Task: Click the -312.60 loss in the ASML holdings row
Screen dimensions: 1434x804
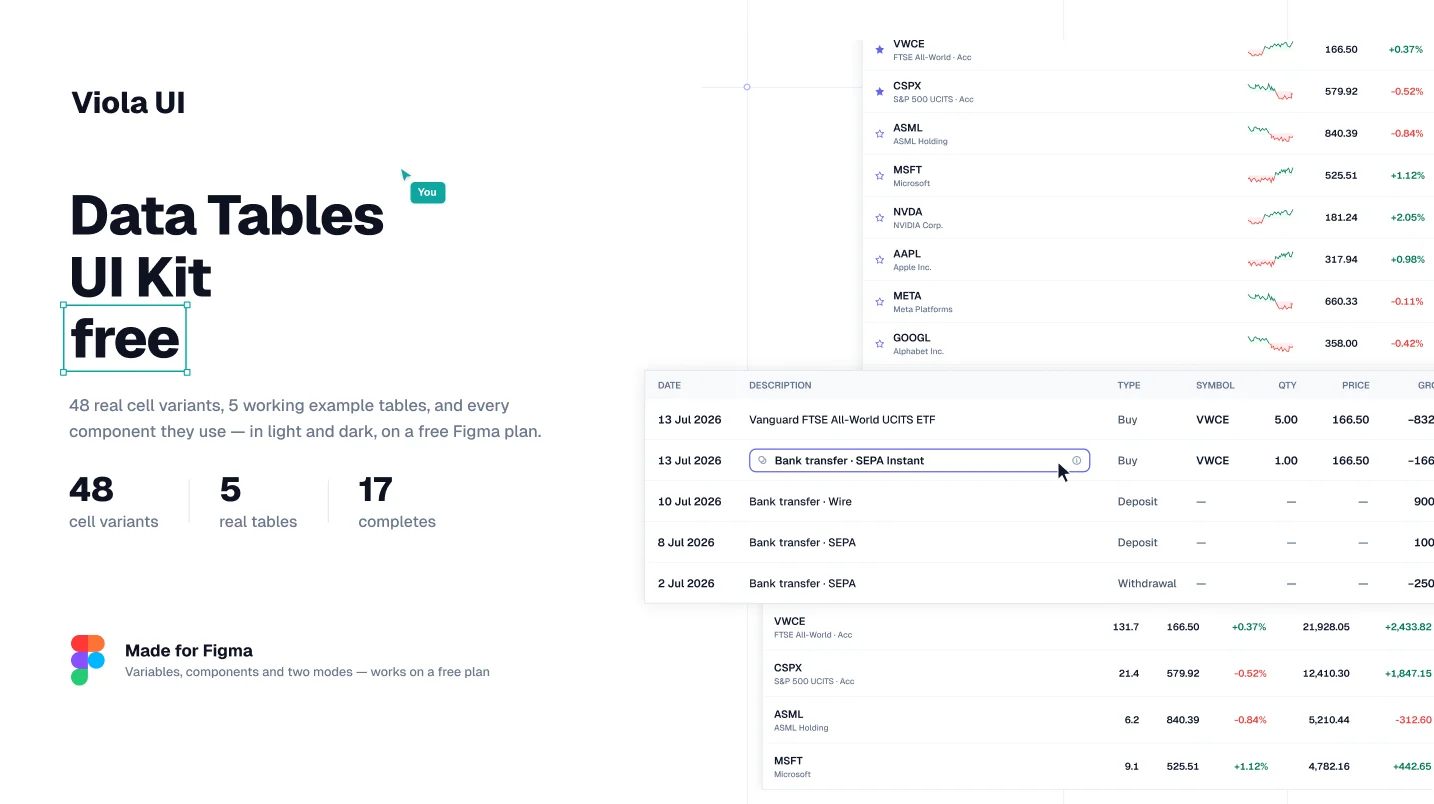Action: pyautogui.click(x=1413, y=720)
